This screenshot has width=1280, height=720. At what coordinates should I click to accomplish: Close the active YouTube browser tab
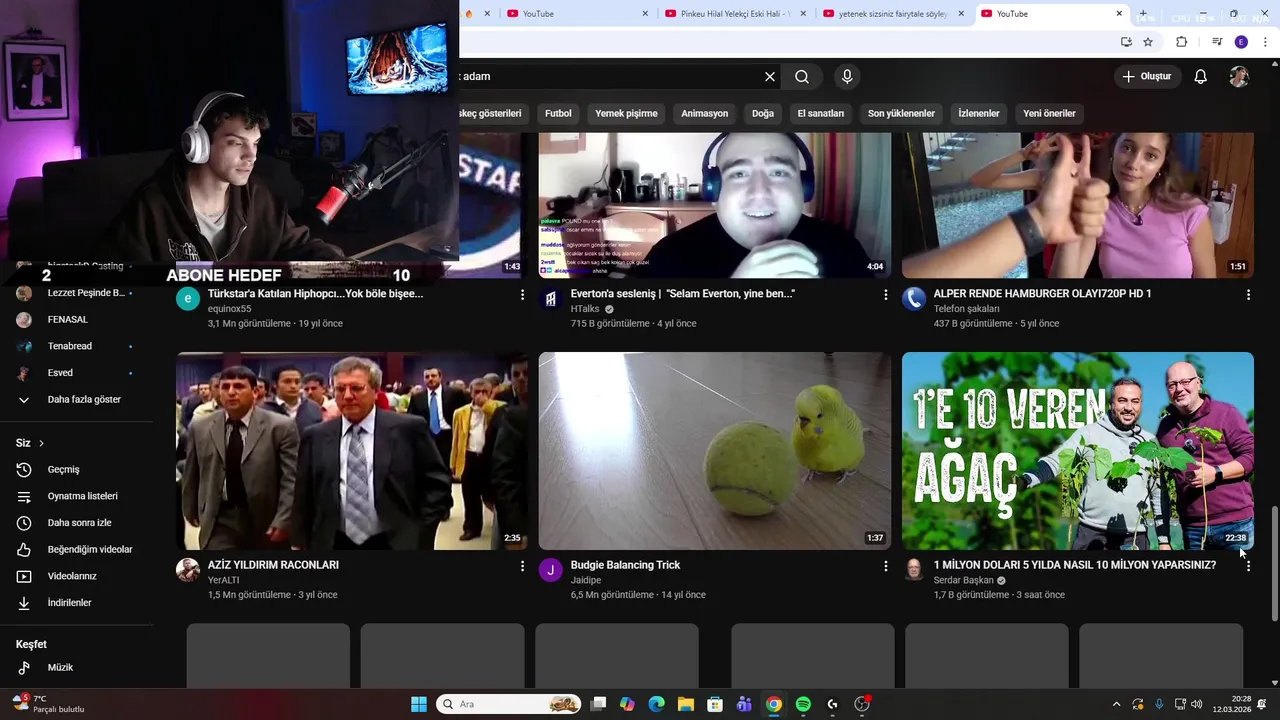pyautogui.click(x=1119, y=14)
